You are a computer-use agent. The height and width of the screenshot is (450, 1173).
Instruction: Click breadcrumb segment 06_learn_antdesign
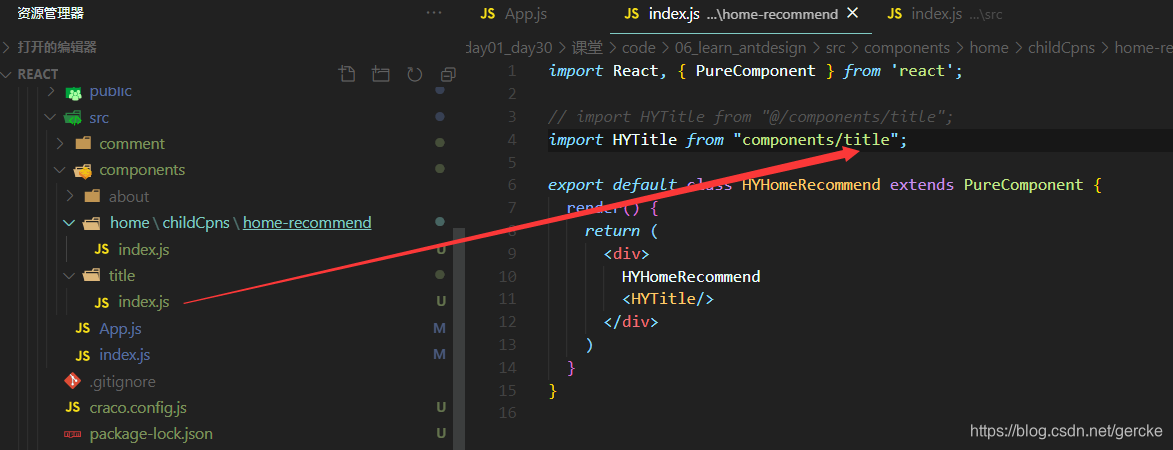click(741, 48)
